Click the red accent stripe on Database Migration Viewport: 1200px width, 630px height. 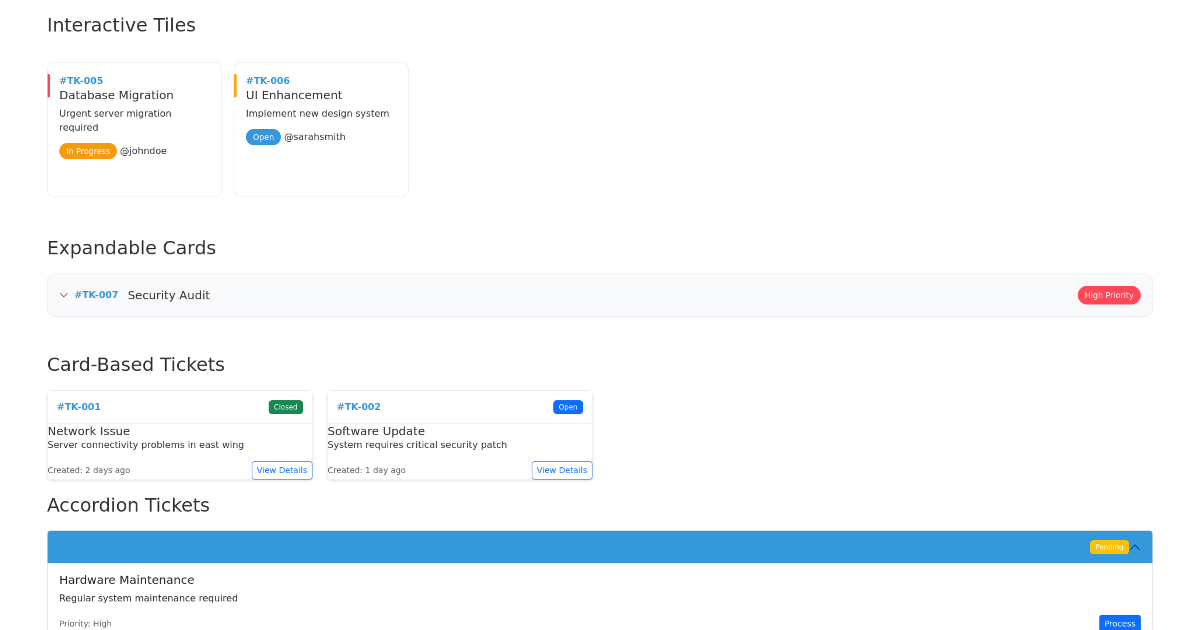pyautogui.click(x=49, y=85)
